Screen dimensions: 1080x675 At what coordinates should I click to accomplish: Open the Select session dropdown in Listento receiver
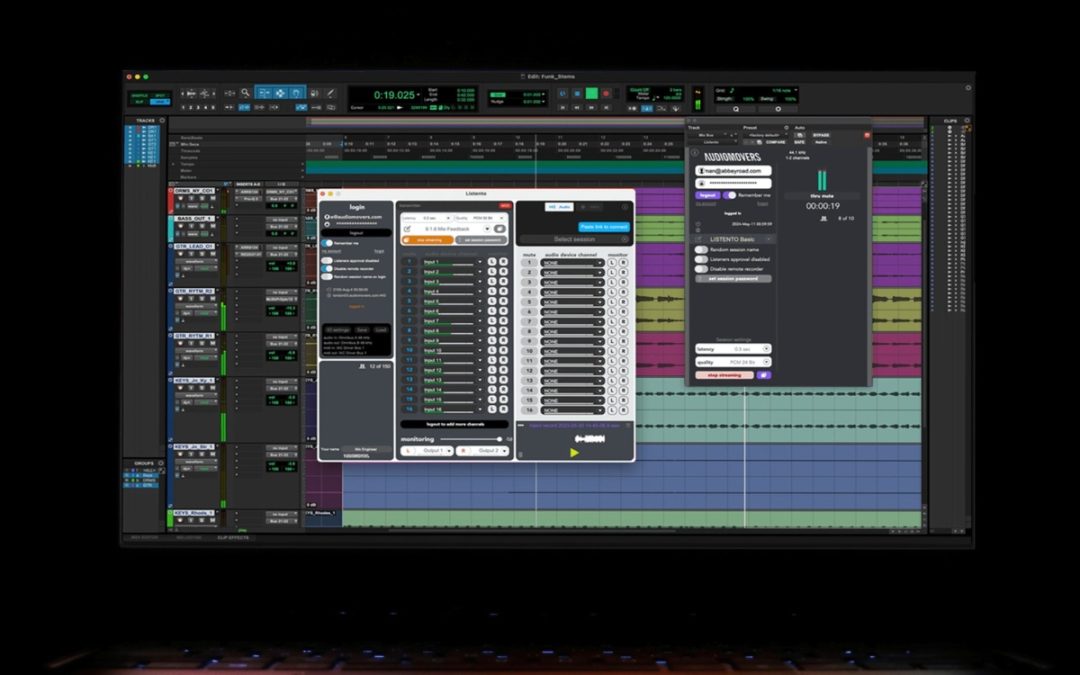(x=573, y=239)
